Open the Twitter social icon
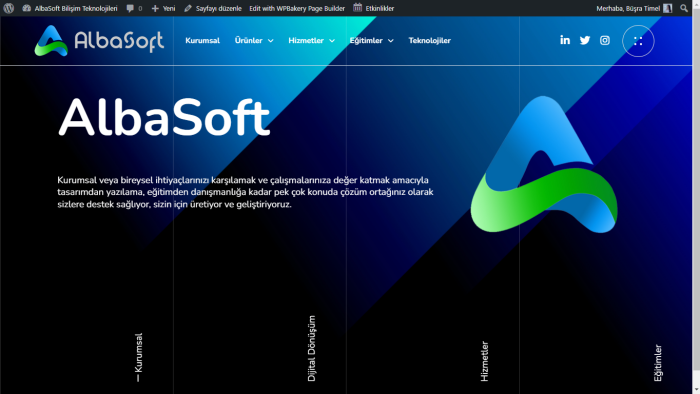700x394 pixels. [x=585, y=41]
